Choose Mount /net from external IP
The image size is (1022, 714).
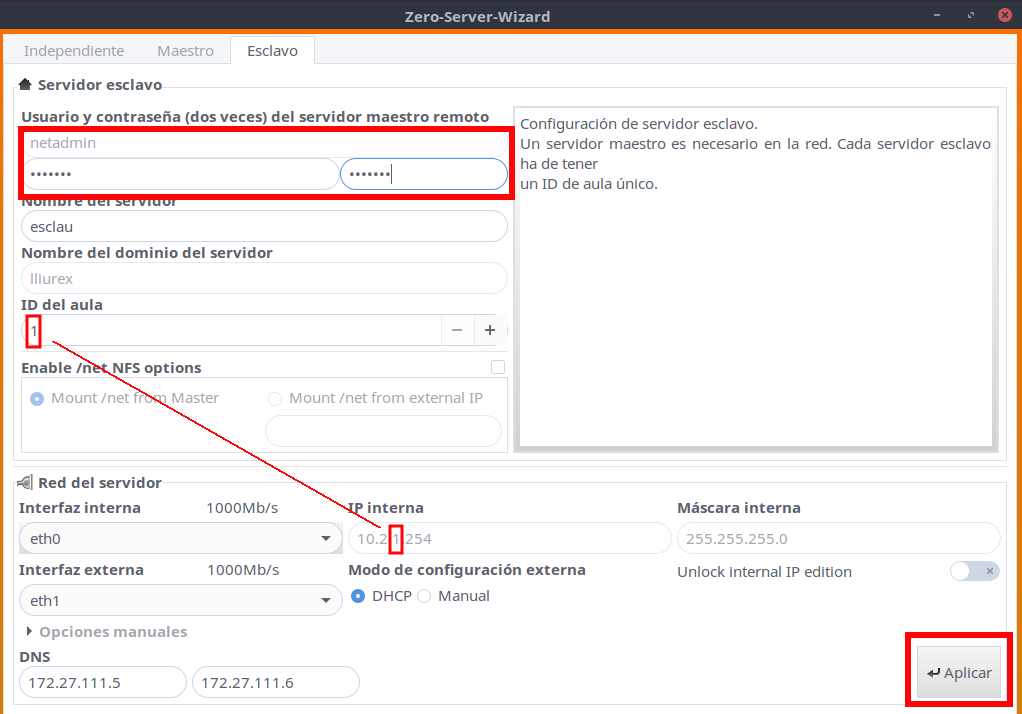pyautogui.click(x=275, y=398)
